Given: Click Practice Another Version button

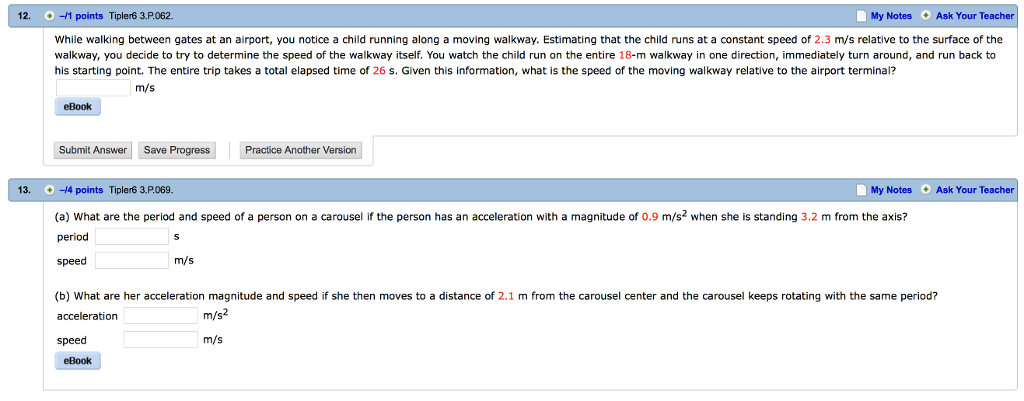Looking at the screenshot, I should point(300,150).
